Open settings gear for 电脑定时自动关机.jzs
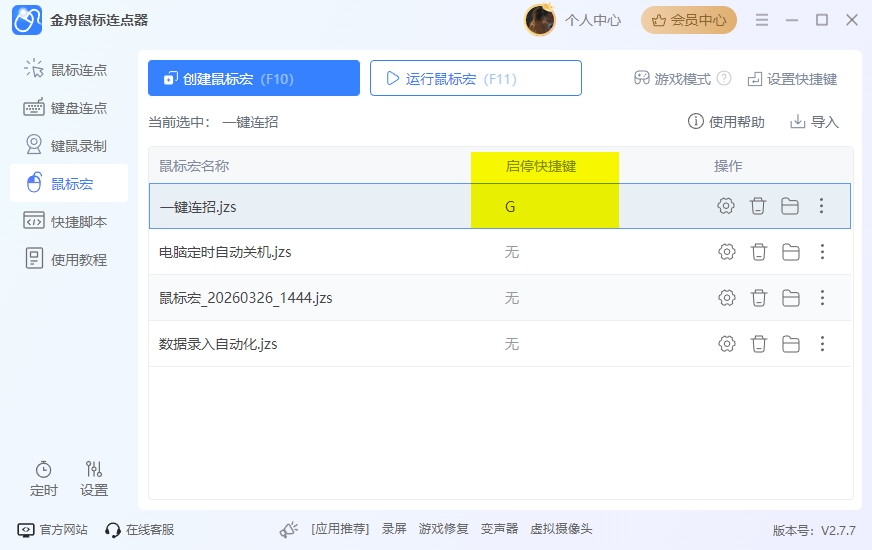872x550 pixels. tap(726, 252)
